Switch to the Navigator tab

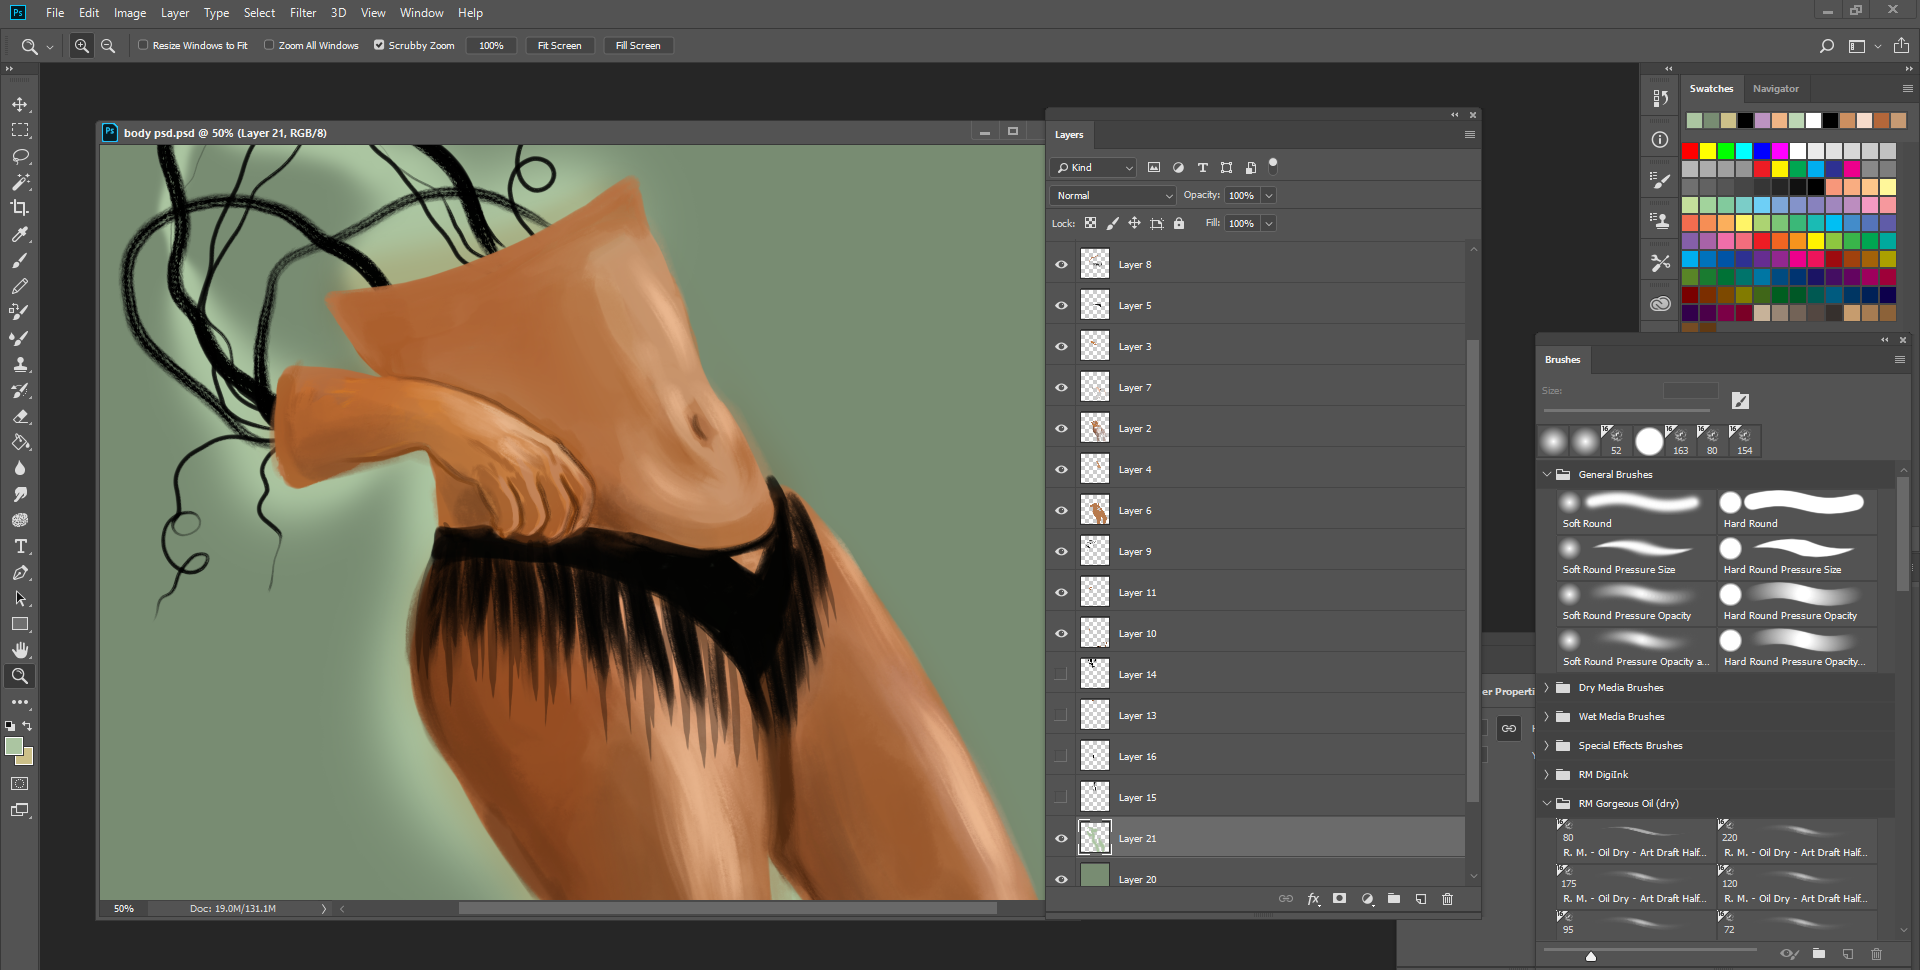(x=1775, y=89)
